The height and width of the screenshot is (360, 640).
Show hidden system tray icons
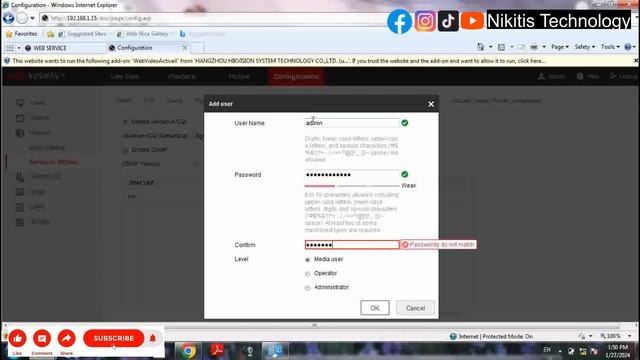tap(560, 351)
